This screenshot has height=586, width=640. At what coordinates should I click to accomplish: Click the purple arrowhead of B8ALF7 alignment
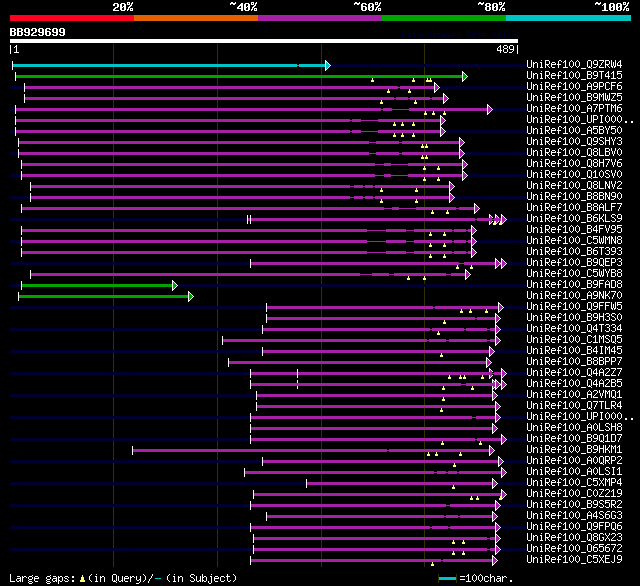(x=476, y=209)
